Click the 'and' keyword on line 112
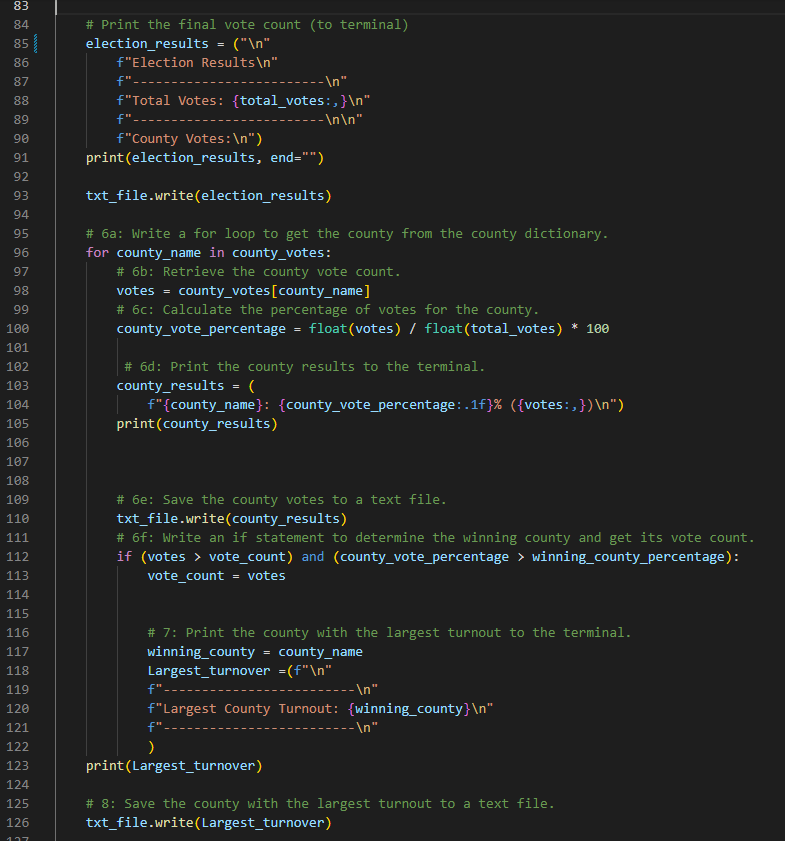The height and width of the screenshot is (841, 785). [313, 557]
